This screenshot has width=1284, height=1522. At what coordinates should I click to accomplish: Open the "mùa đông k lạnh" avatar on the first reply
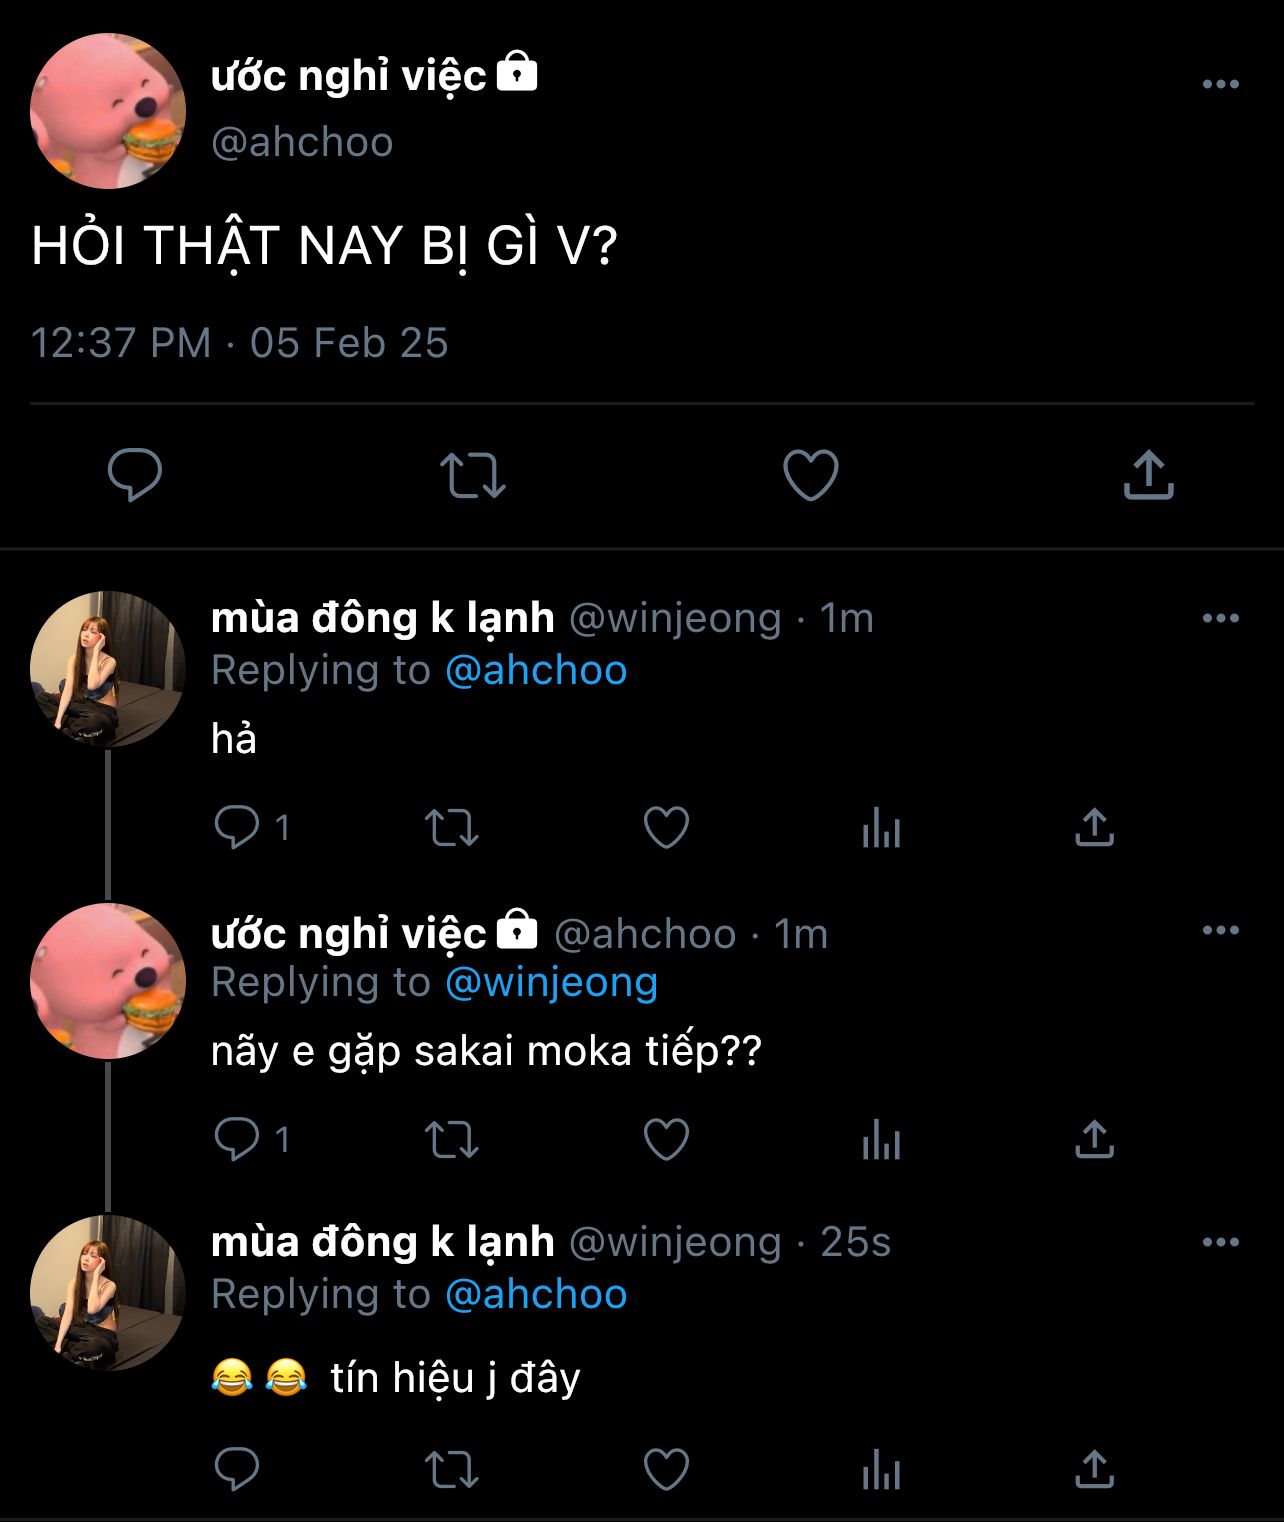pos(108,669)
